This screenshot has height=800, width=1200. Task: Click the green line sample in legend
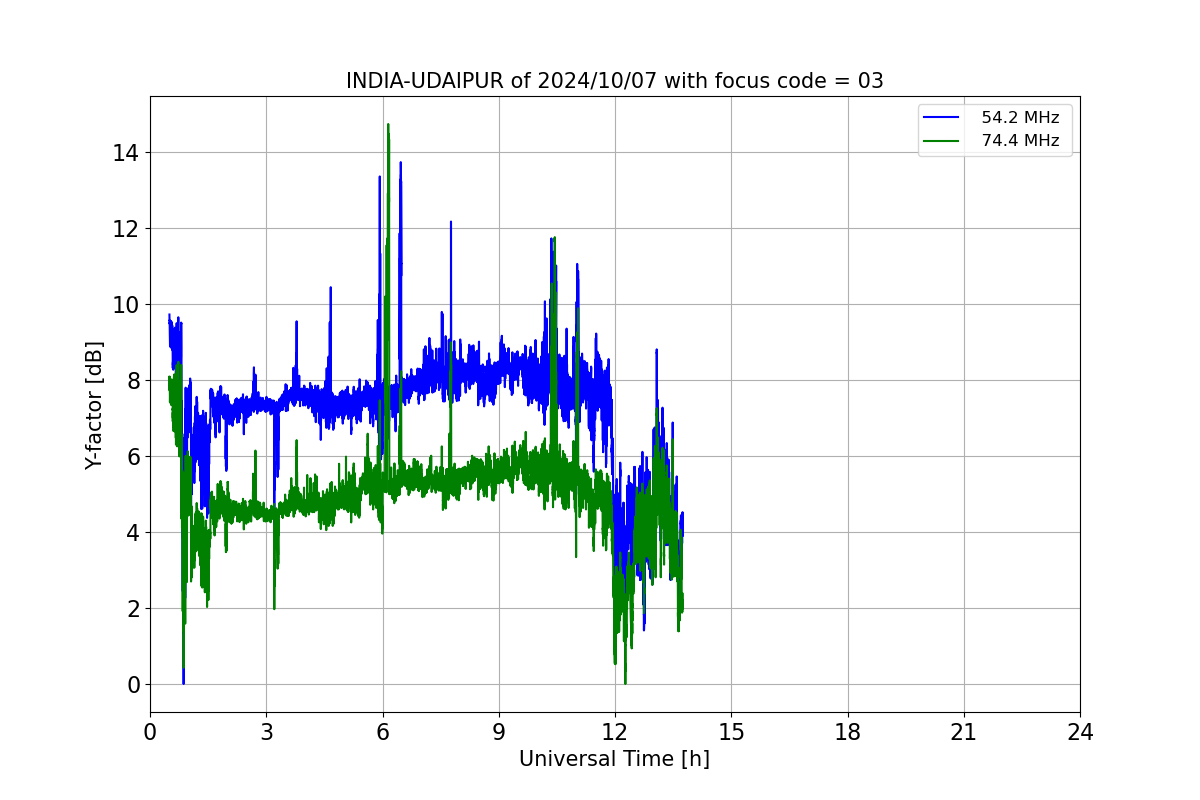(x=943, y=141)
